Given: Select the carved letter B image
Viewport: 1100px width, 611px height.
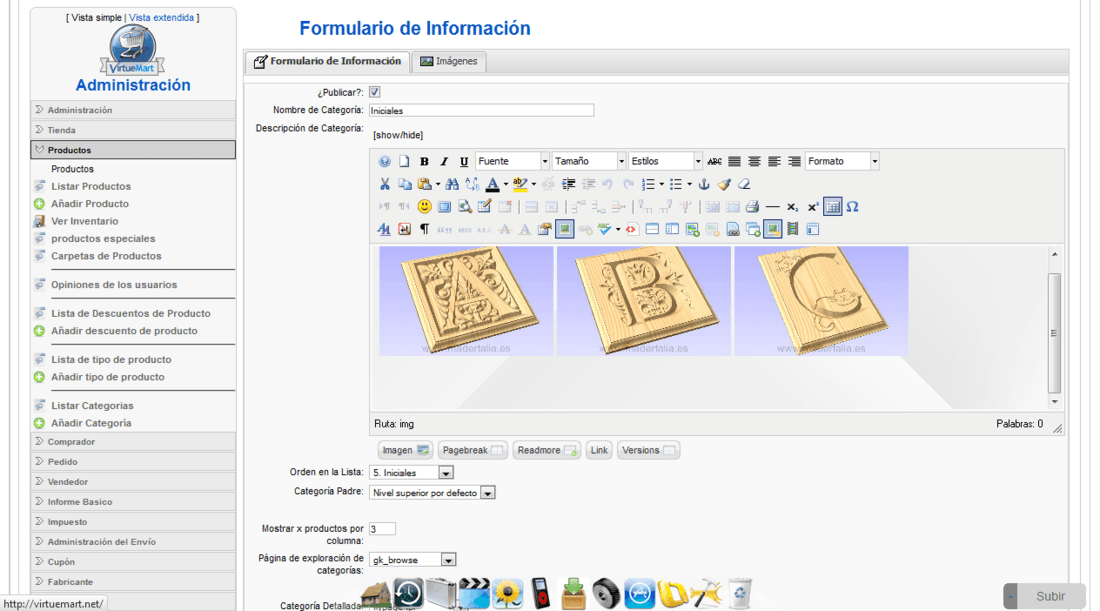Looking at the screenshot, I should (x=644, y=300).
